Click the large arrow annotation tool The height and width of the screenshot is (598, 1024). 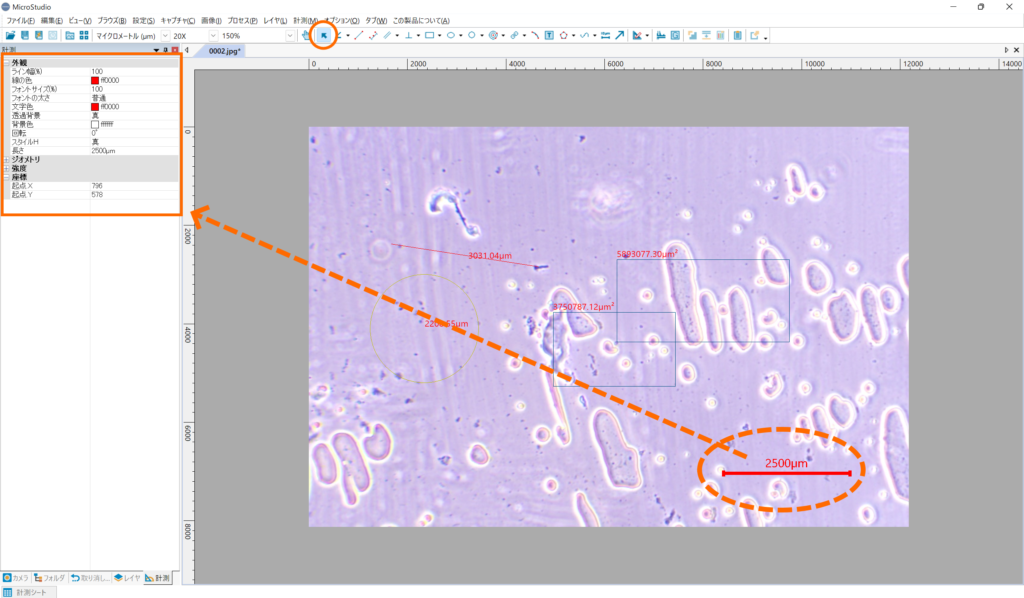[x=620, y=35]
